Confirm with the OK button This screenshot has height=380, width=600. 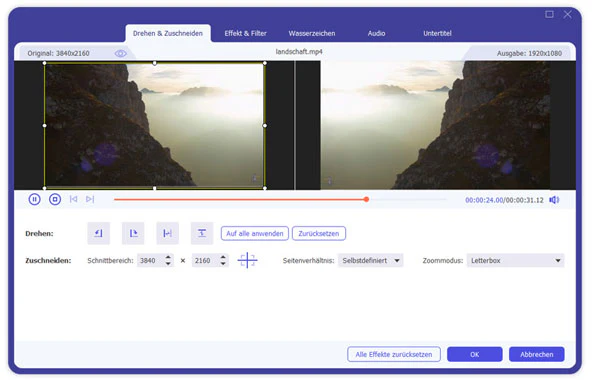(x=474, y=354)
